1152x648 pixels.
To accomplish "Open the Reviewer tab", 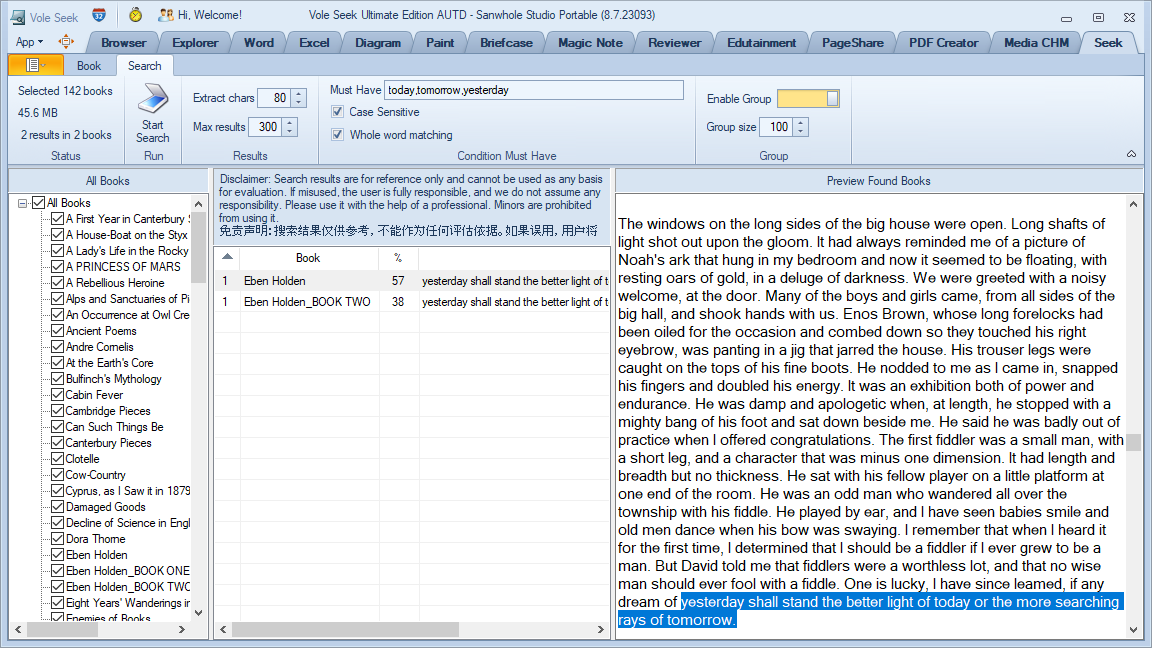I will (674, 43).
